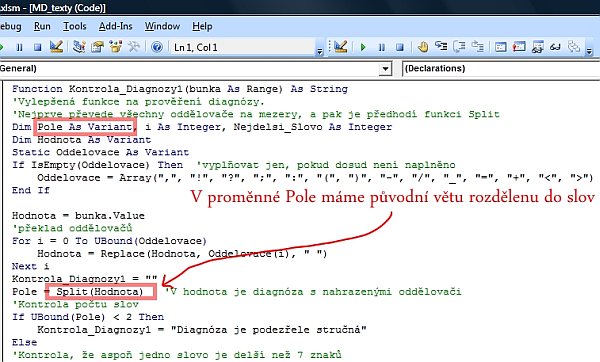Click the 'Else' line

(x=24, y=342)
